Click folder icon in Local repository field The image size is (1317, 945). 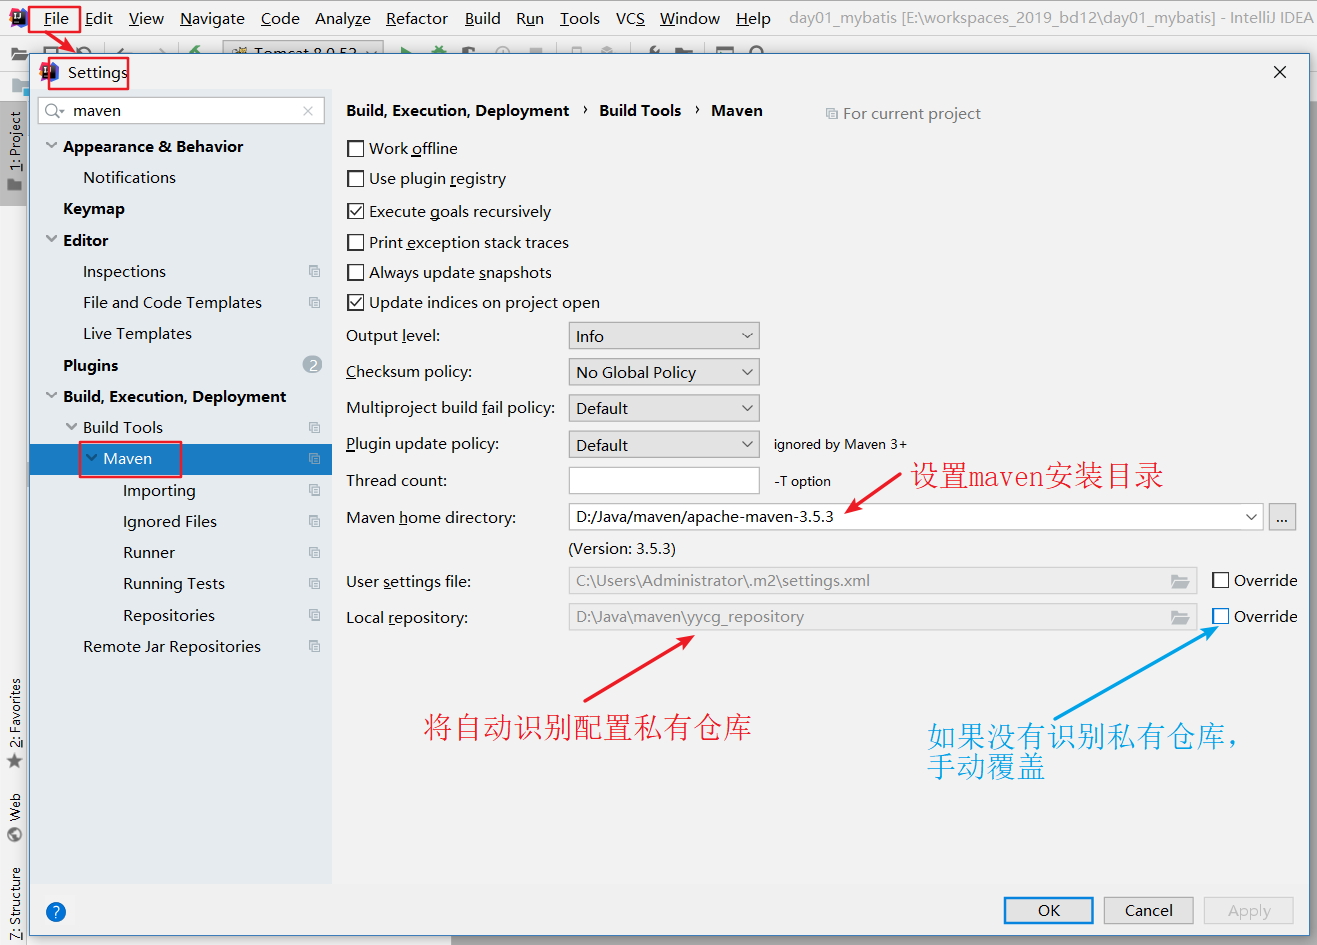point(1180,617)
